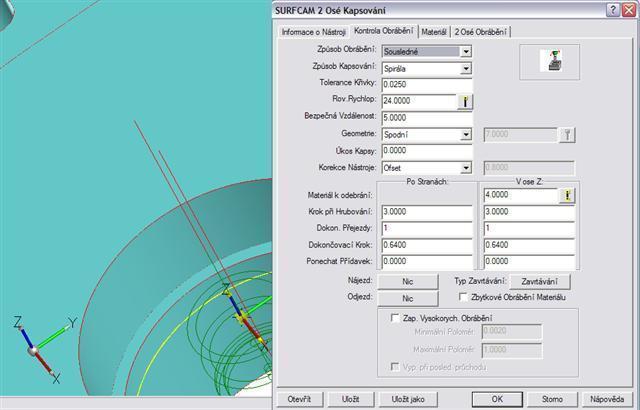Click V ose Z Dokončovací Krok field

[x=529, y=245]
